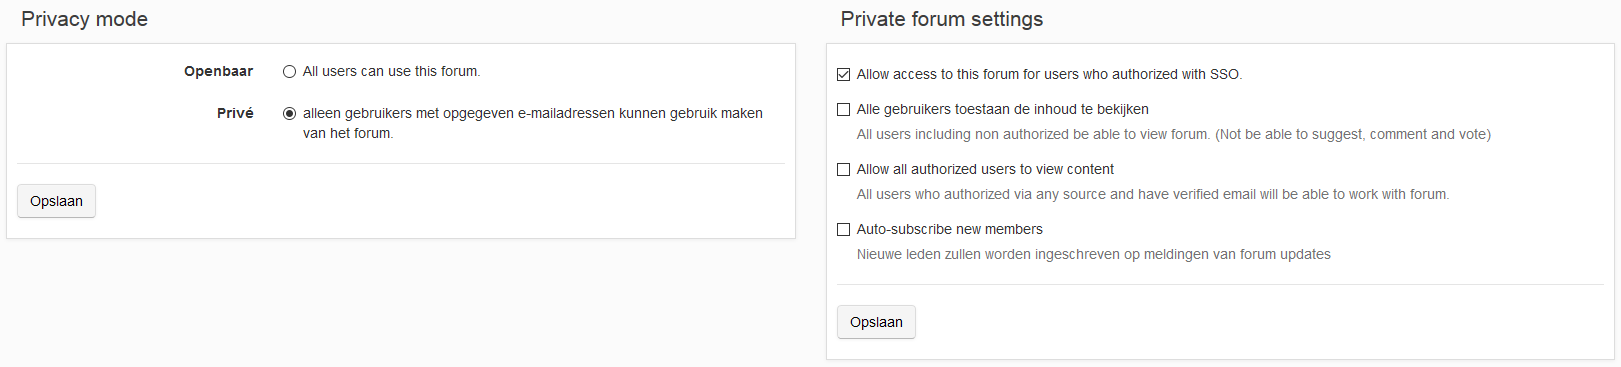
Task: Uncheck the SSO forum access checkbox
Action: pyautogui.click(x=843, y=74)
